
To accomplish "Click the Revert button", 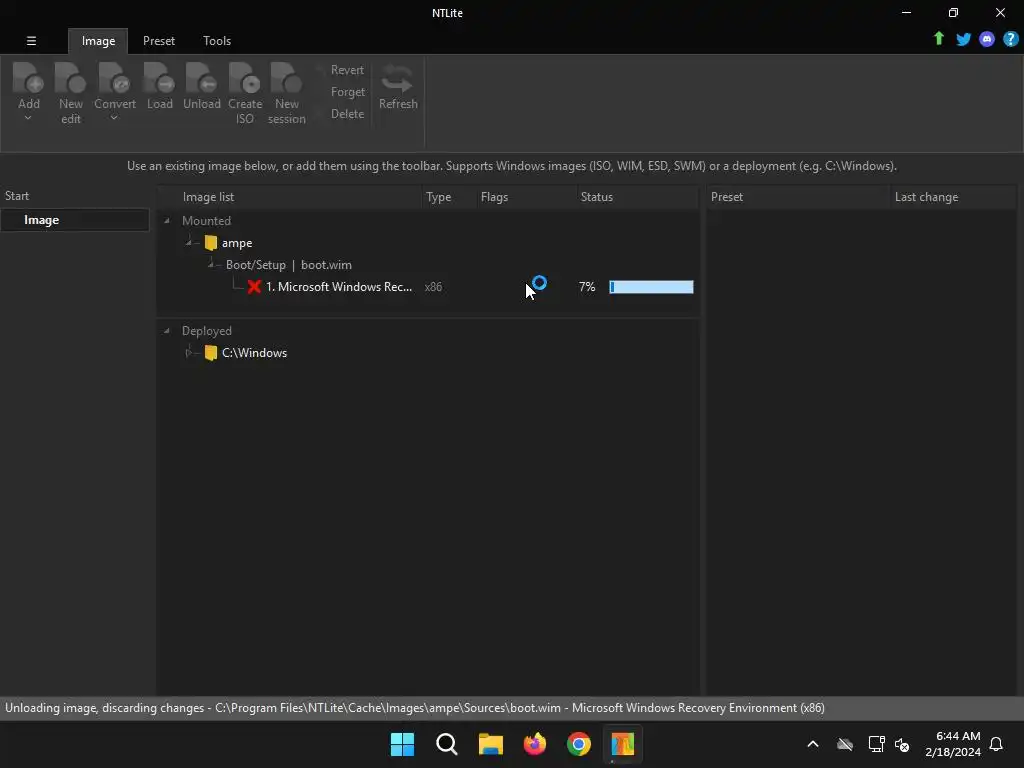I will [347, 70].
